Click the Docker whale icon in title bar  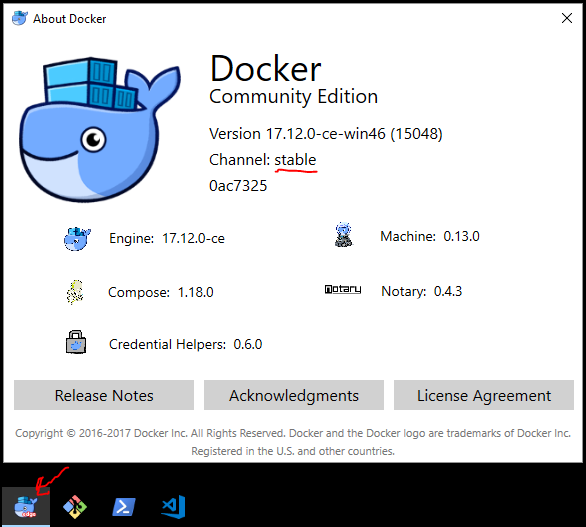tap(20, 18)
